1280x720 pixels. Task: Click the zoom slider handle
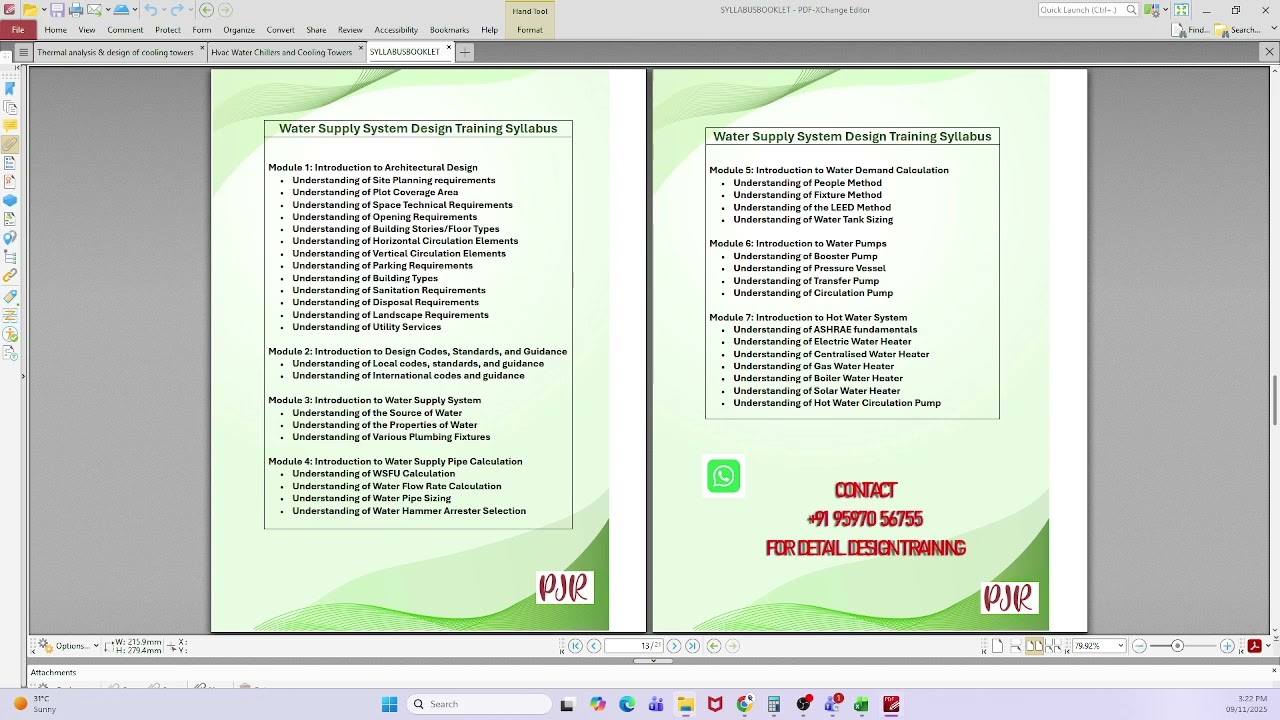coord(1177,646)
